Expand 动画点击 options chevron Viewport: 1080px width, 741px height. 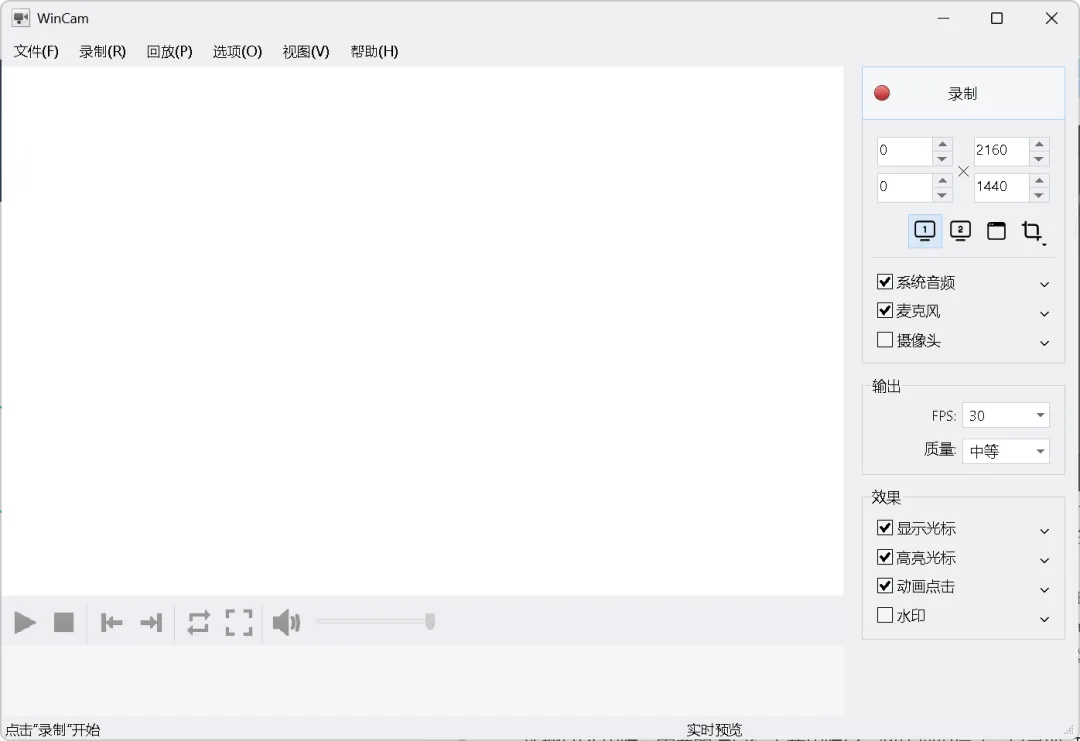[x=1044, y=590]
